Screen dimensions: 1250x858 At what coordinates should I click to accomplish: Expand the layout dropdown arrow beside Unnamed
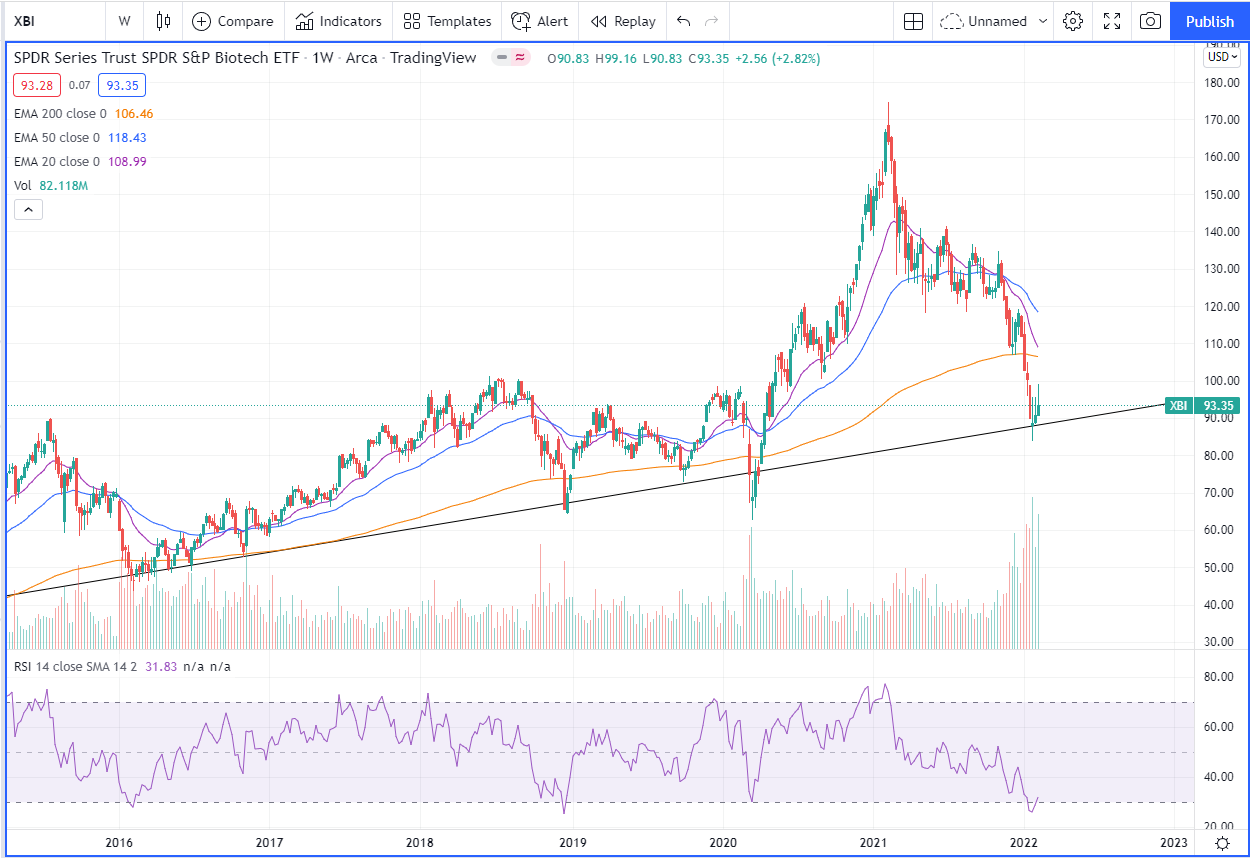pos(1043,21)
